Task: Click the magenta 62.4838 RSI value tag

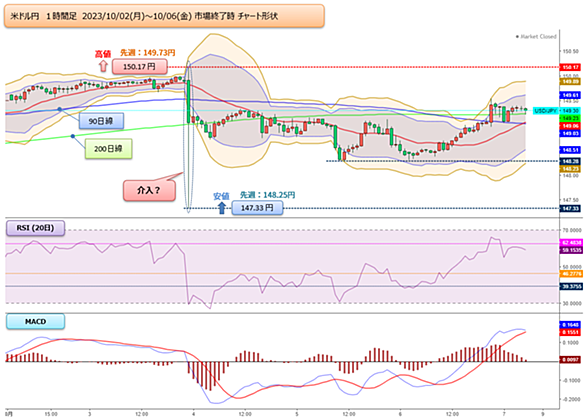Action: (571, 243)
